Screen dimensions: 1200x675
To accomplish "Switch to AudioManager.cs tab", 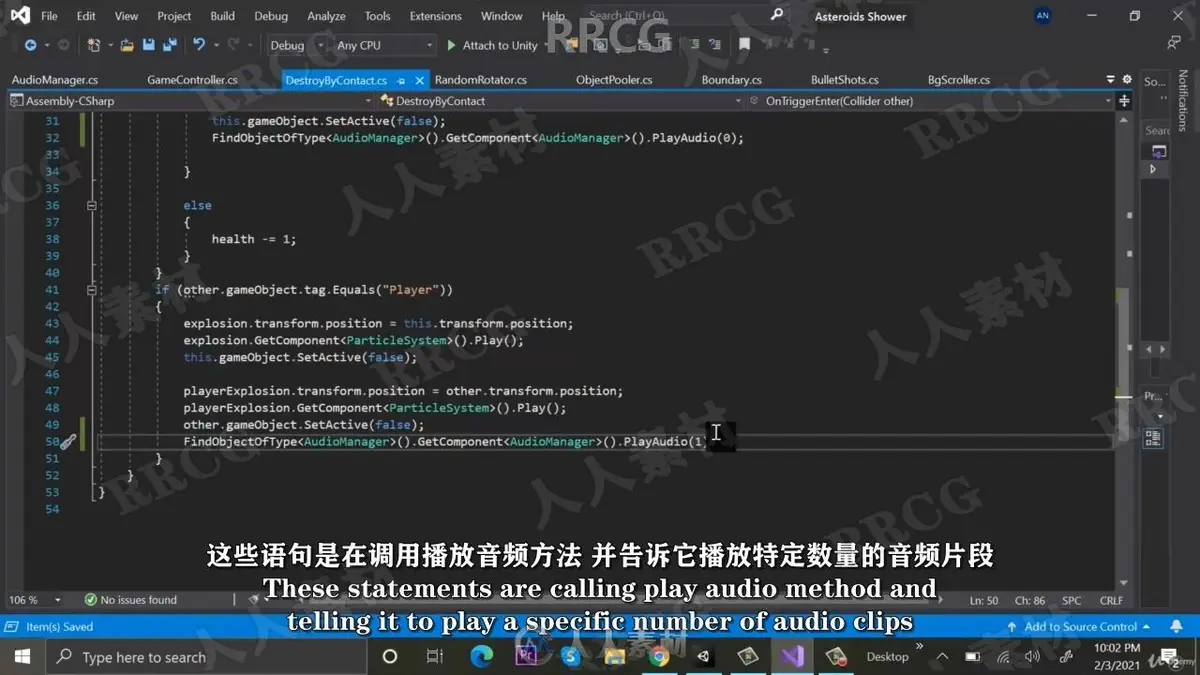I will point(55,80).
